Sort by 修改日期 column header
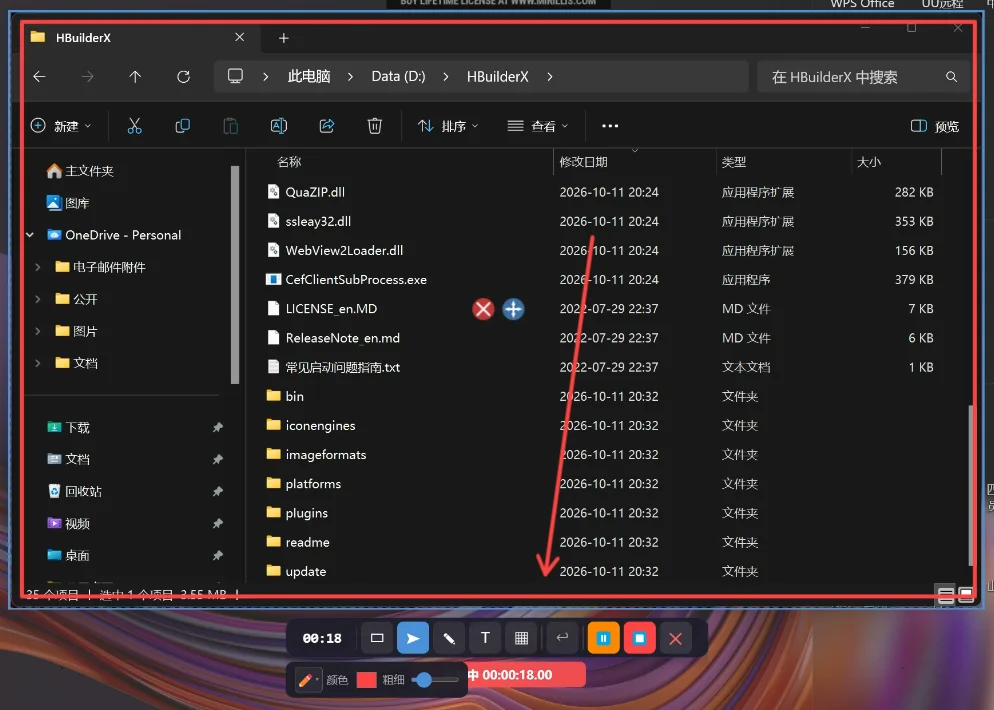The width and height of the screenshot is (994, 710). click(584, 162)
